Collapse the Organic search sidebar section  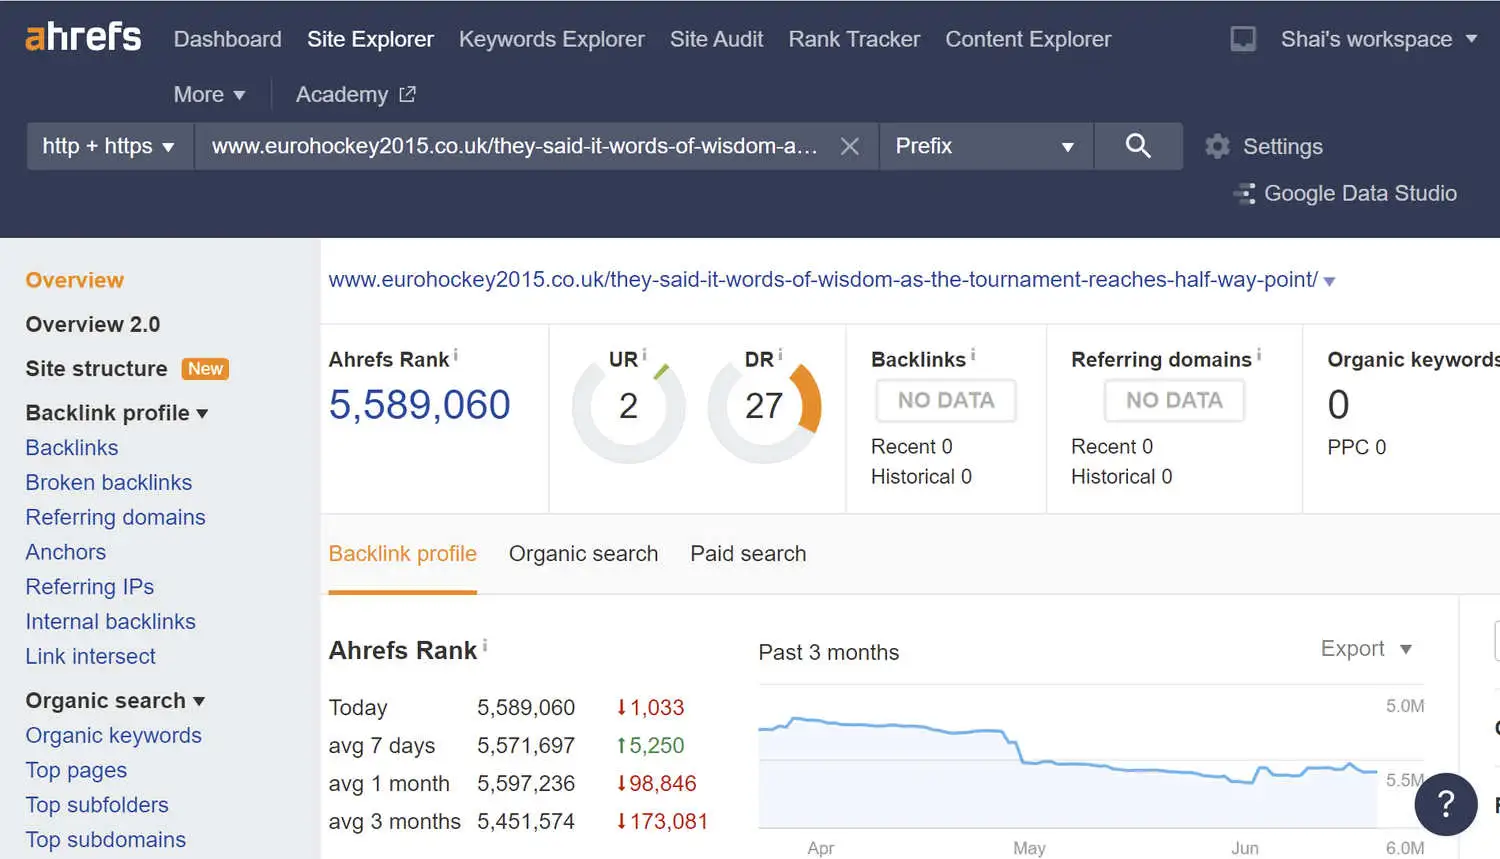115,700
